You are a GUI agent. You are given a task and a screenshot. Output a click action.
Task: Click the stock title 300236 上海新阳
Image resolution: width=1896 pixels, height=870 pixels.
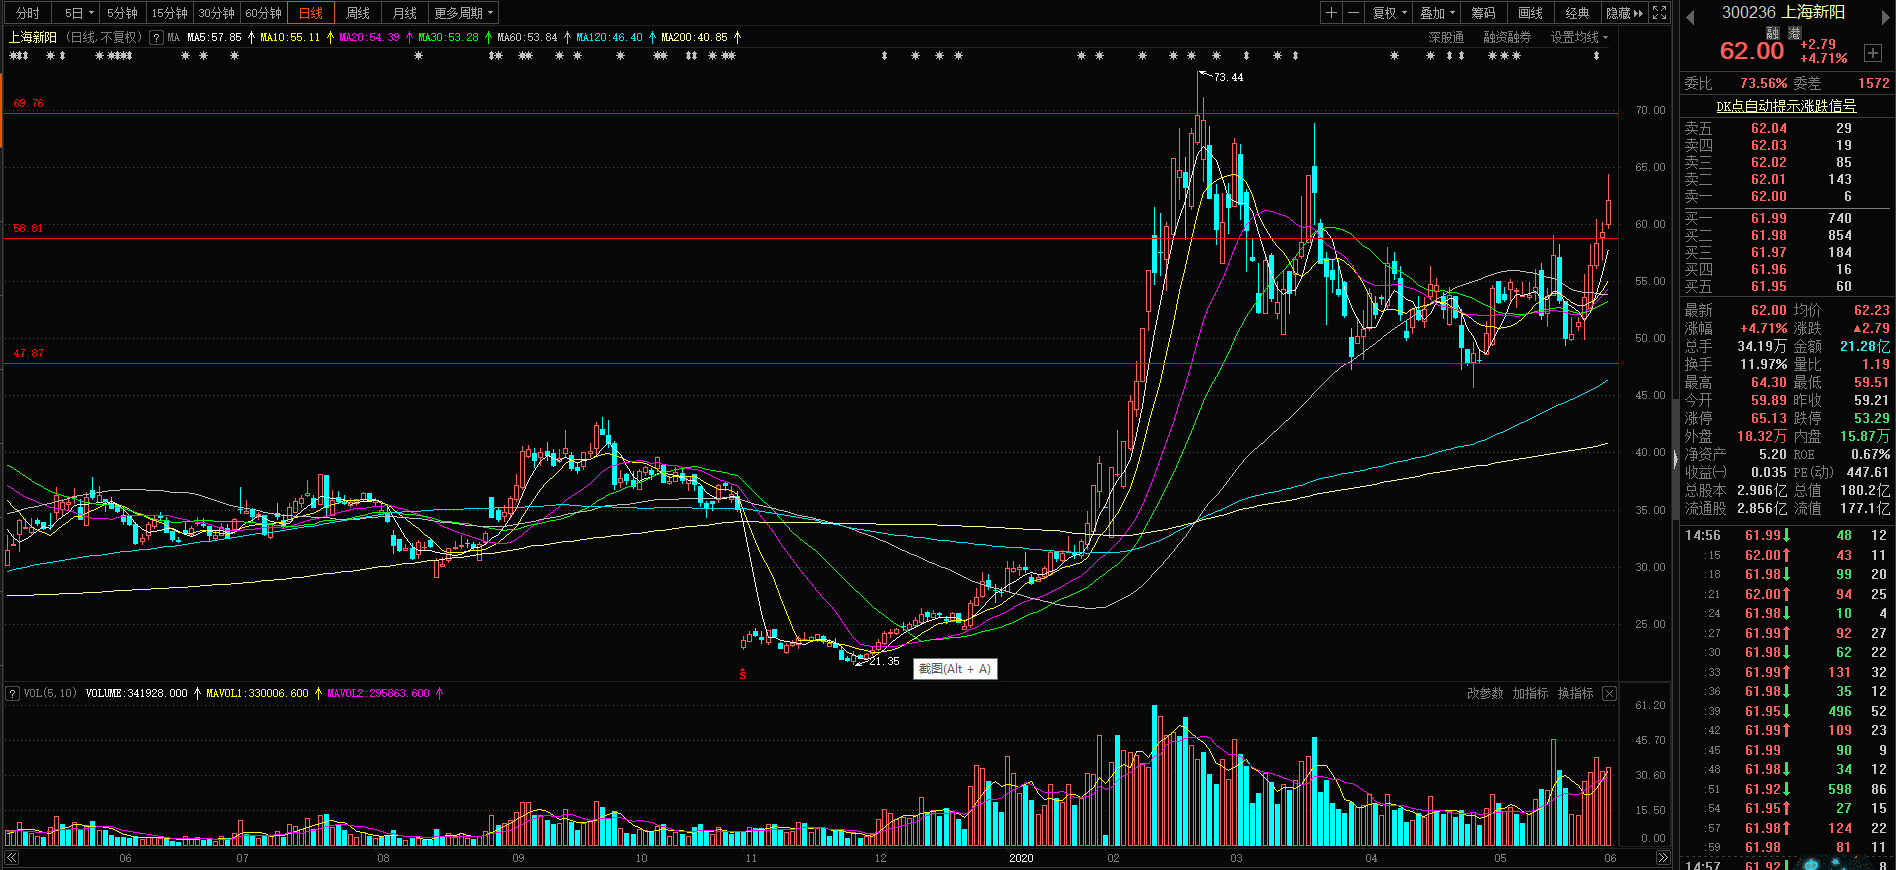pyautogui.click(x=1783, y=12)
